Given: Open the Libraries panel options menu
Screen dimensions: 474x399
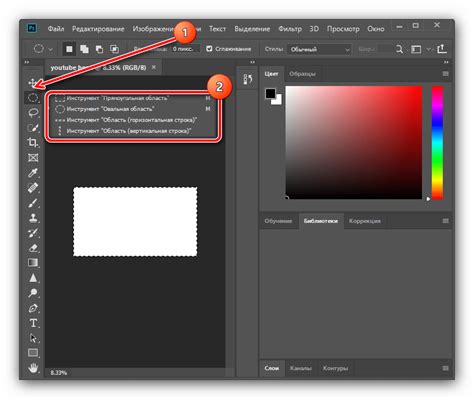Looking at the screenshot, I should tap(445, 221).
